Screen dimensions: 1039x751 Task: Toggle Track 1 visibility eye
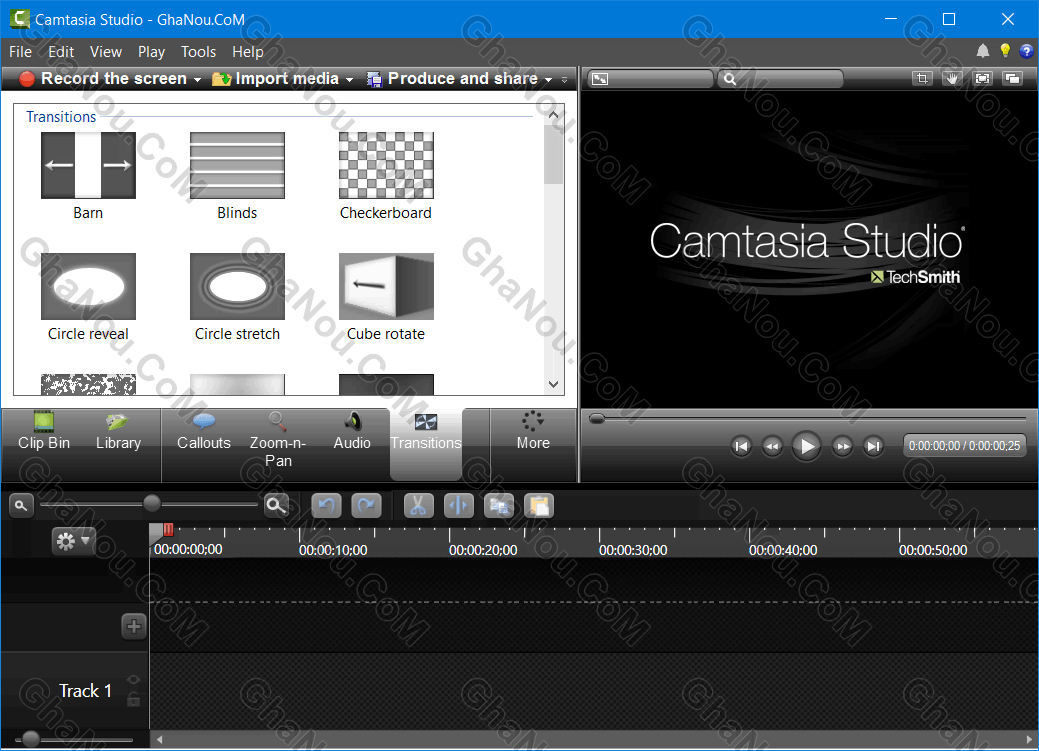[134, 679]
